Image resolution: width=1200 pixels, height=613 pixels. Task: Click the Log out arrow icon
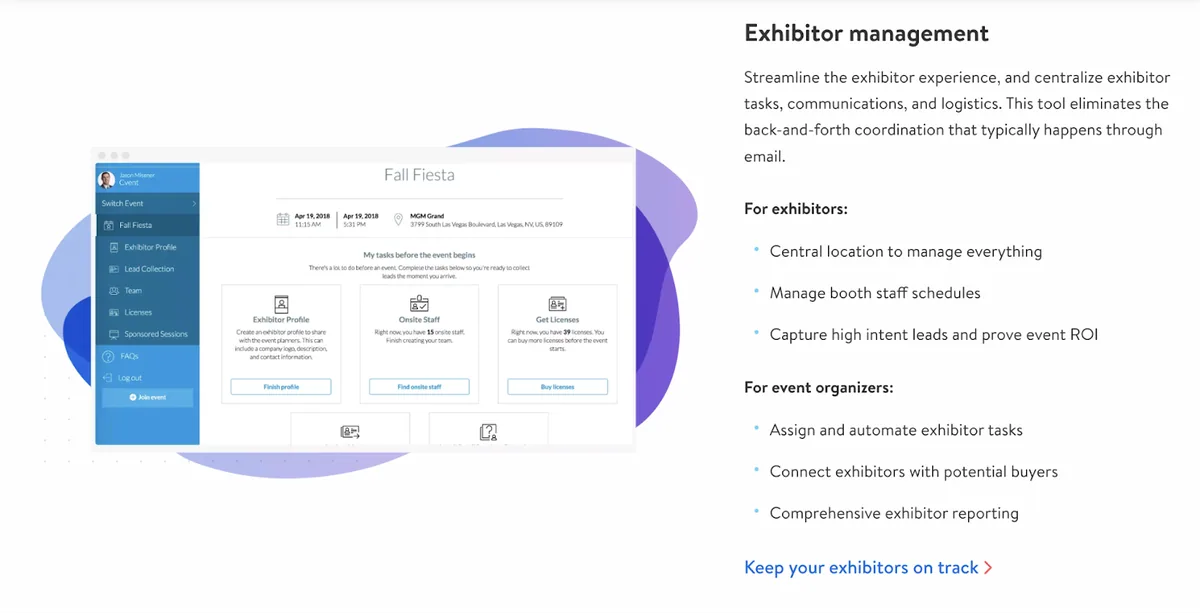point(108,378)
